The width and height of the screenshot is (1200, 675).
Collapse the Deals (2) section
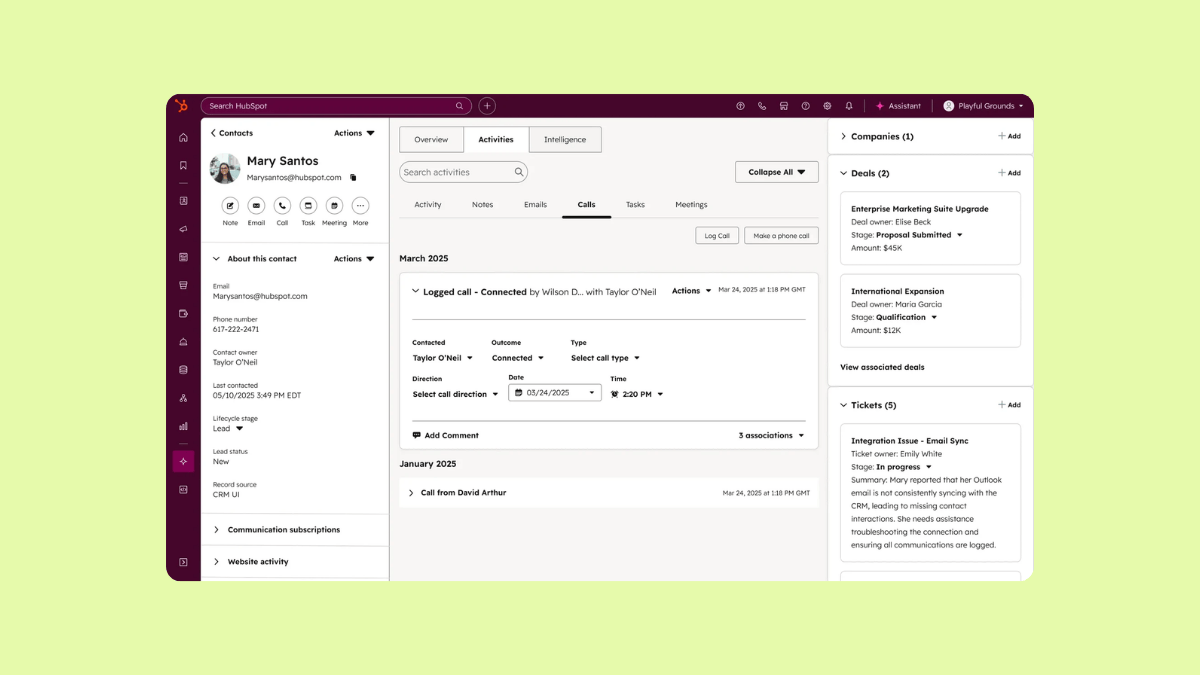point(844,173)
